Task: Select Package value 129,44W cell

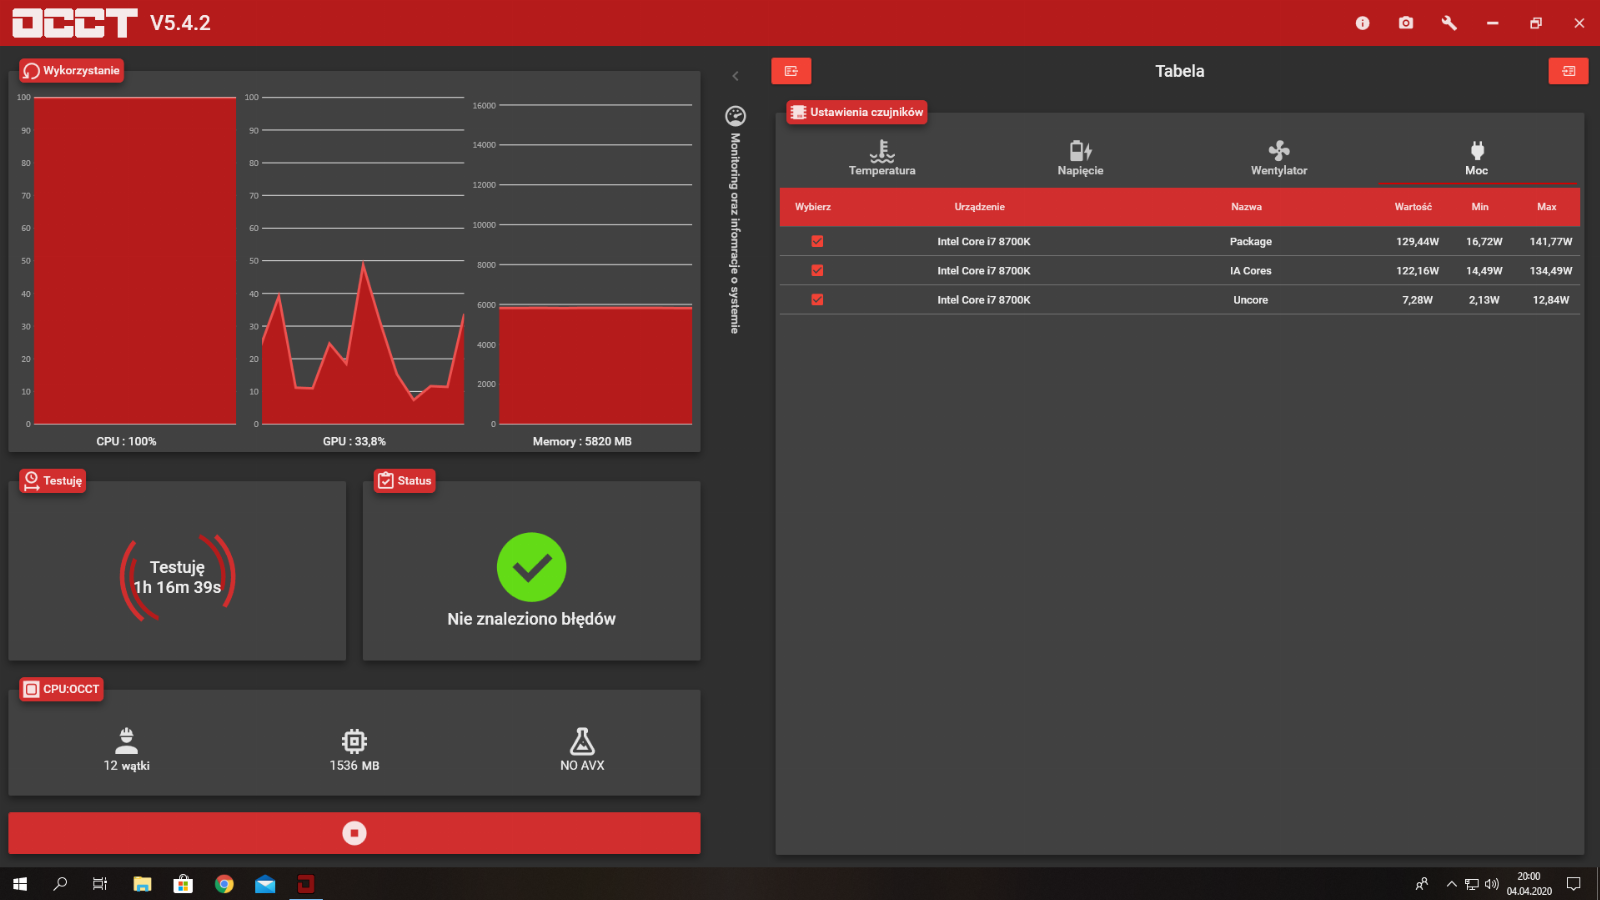Action: tap(1417, 241)
